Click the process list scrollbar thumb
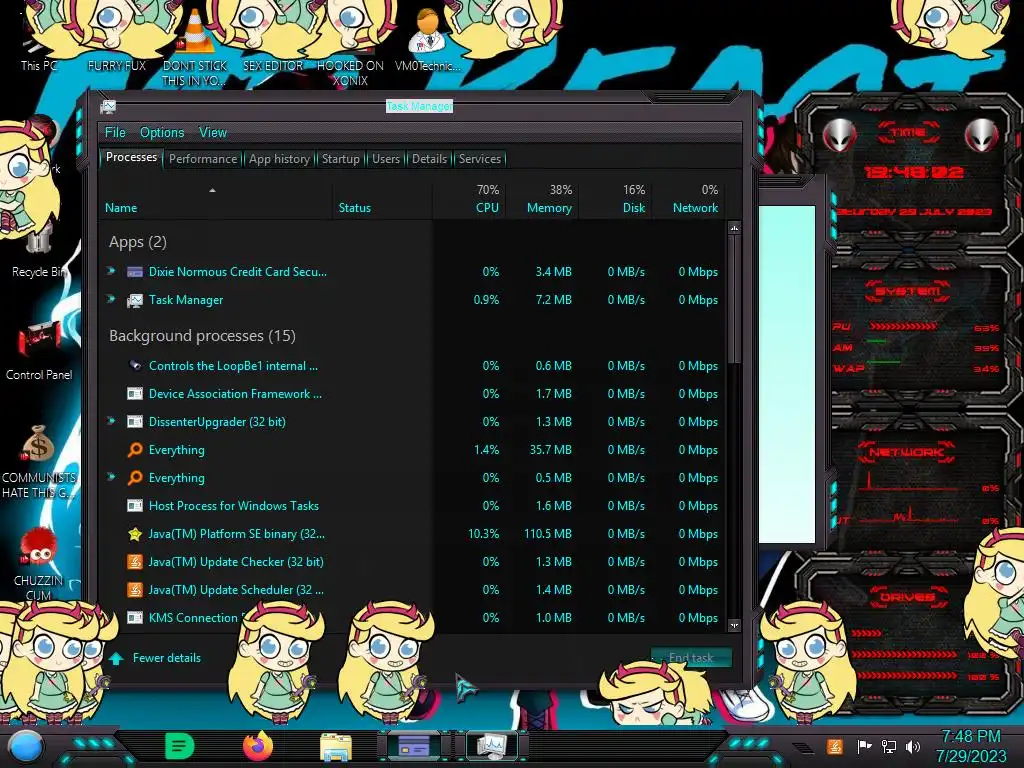This screenshot has height=768, width=1024. coord(734,299)
